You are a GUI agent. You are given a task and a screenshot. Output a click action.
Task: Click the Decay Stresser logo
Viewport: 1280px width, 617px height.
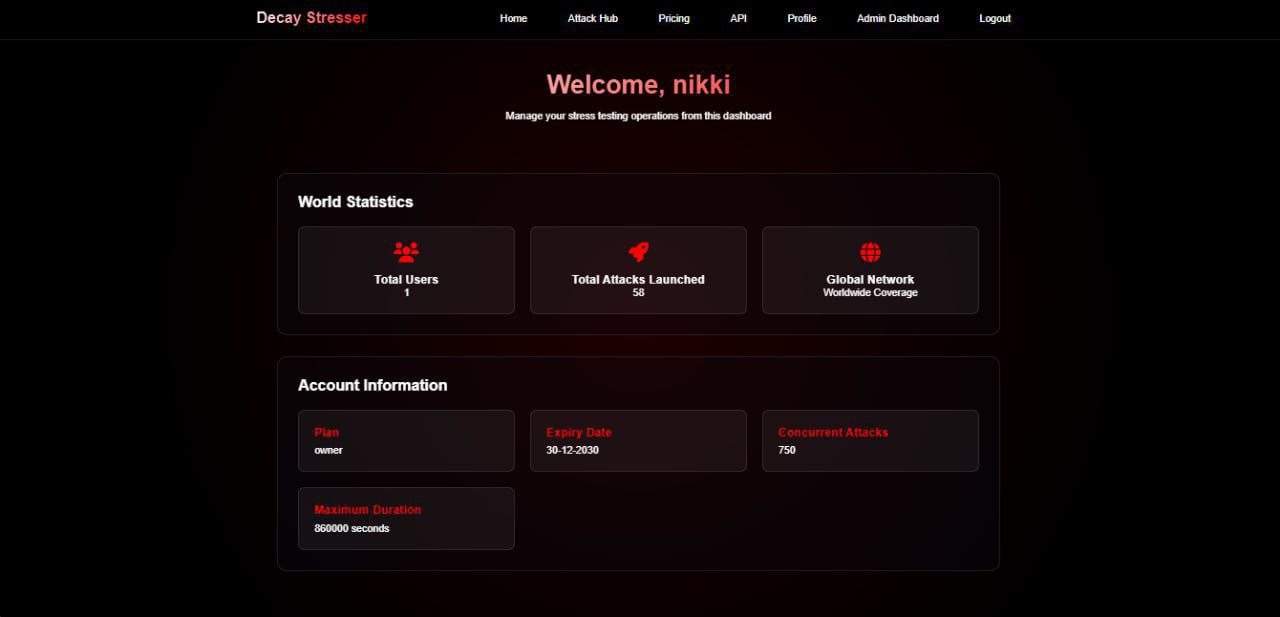(x=311, y=18)
